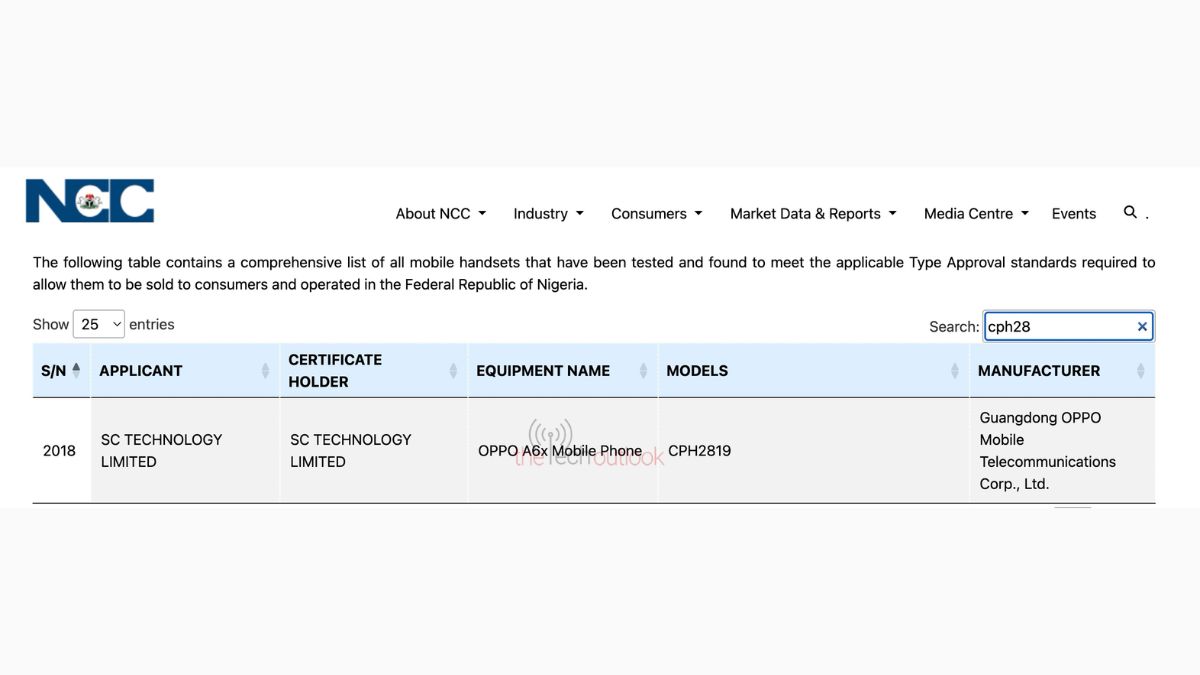
Task: Sort the Equipment Name column via arrows
Action: pyautogui.click(x=644, y=371)
